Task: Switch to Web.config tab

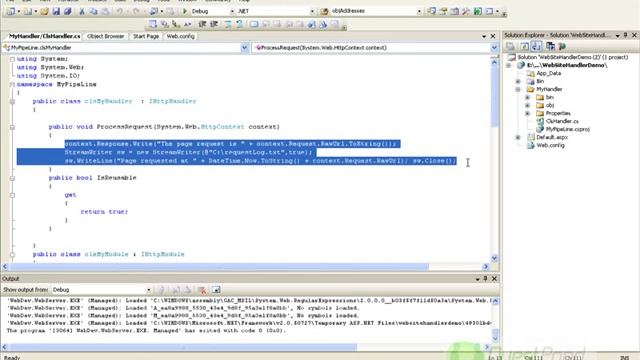Action: [180, 36]
